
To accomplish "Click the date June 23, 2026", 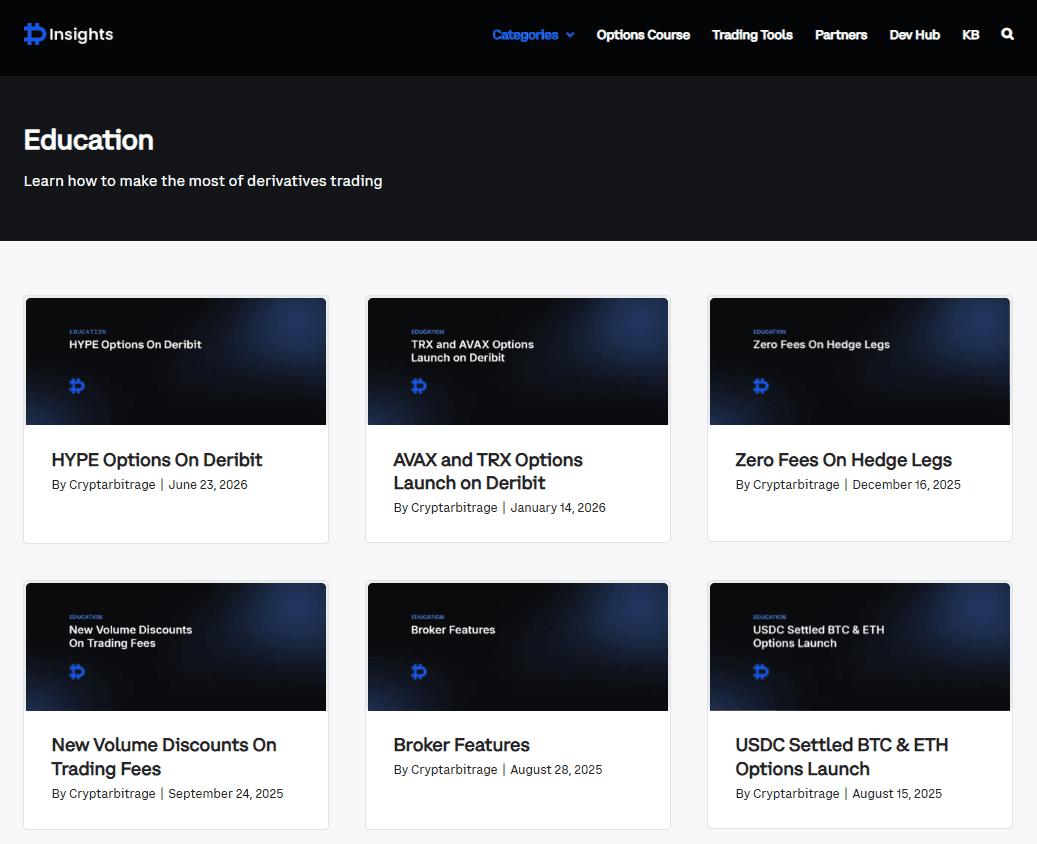I will (208, 485).
